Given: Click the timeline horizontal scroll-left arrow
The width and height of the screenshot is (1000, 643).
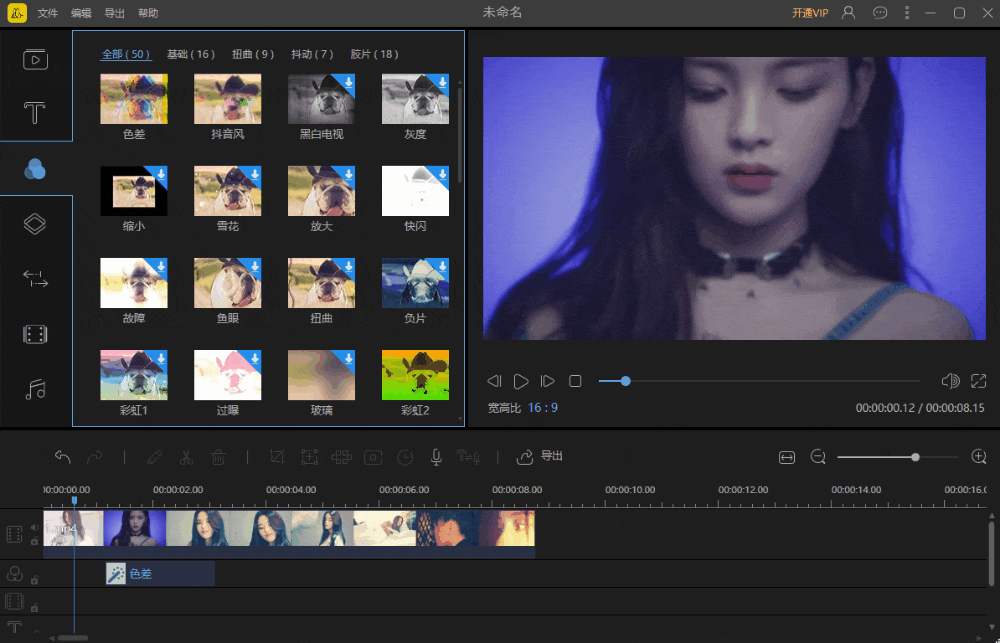Looking at the screenshot, I should [x=52, y=638].
